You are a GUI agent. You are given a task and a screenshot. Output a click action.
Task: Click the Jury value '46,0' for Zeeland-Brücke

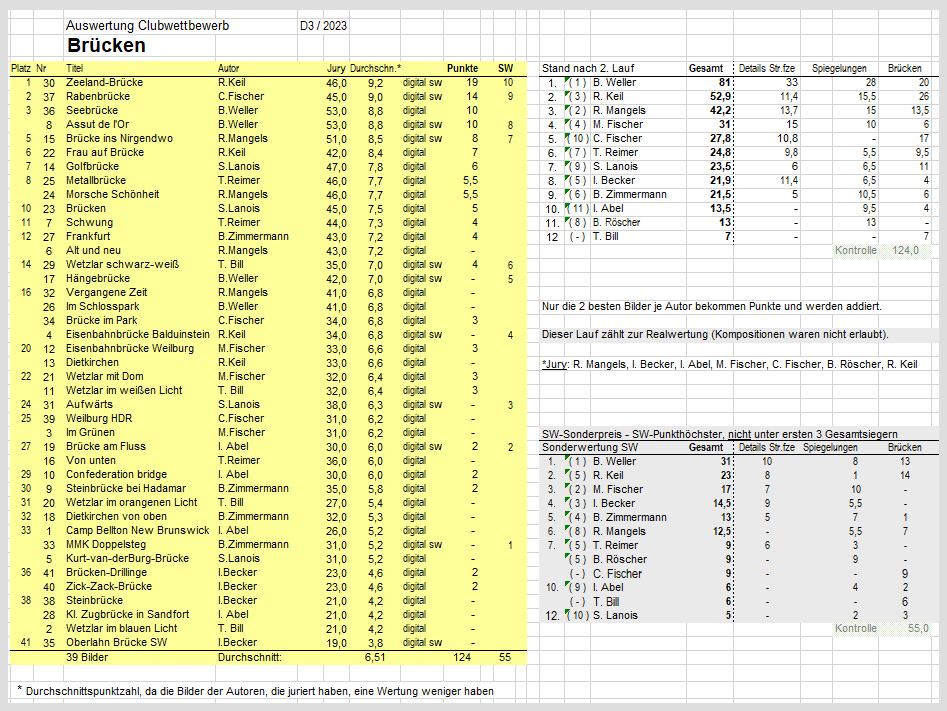[x=336, y=83]
